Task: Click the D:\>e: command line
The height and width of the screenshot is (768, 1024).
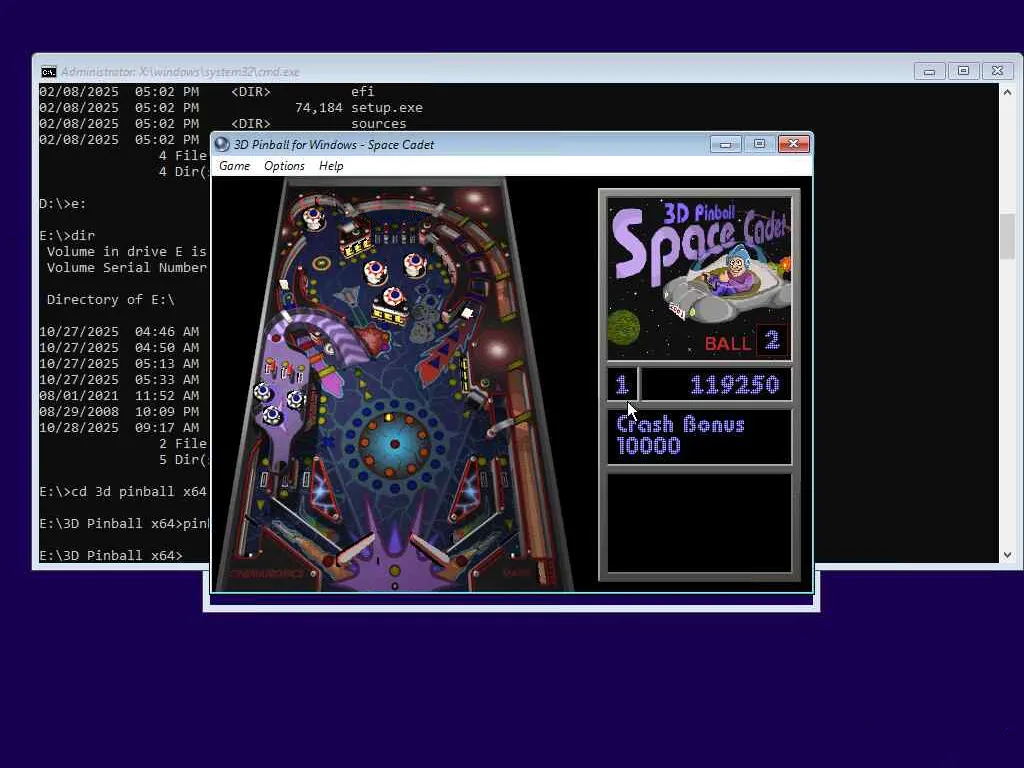Action: tap(63, 204)
